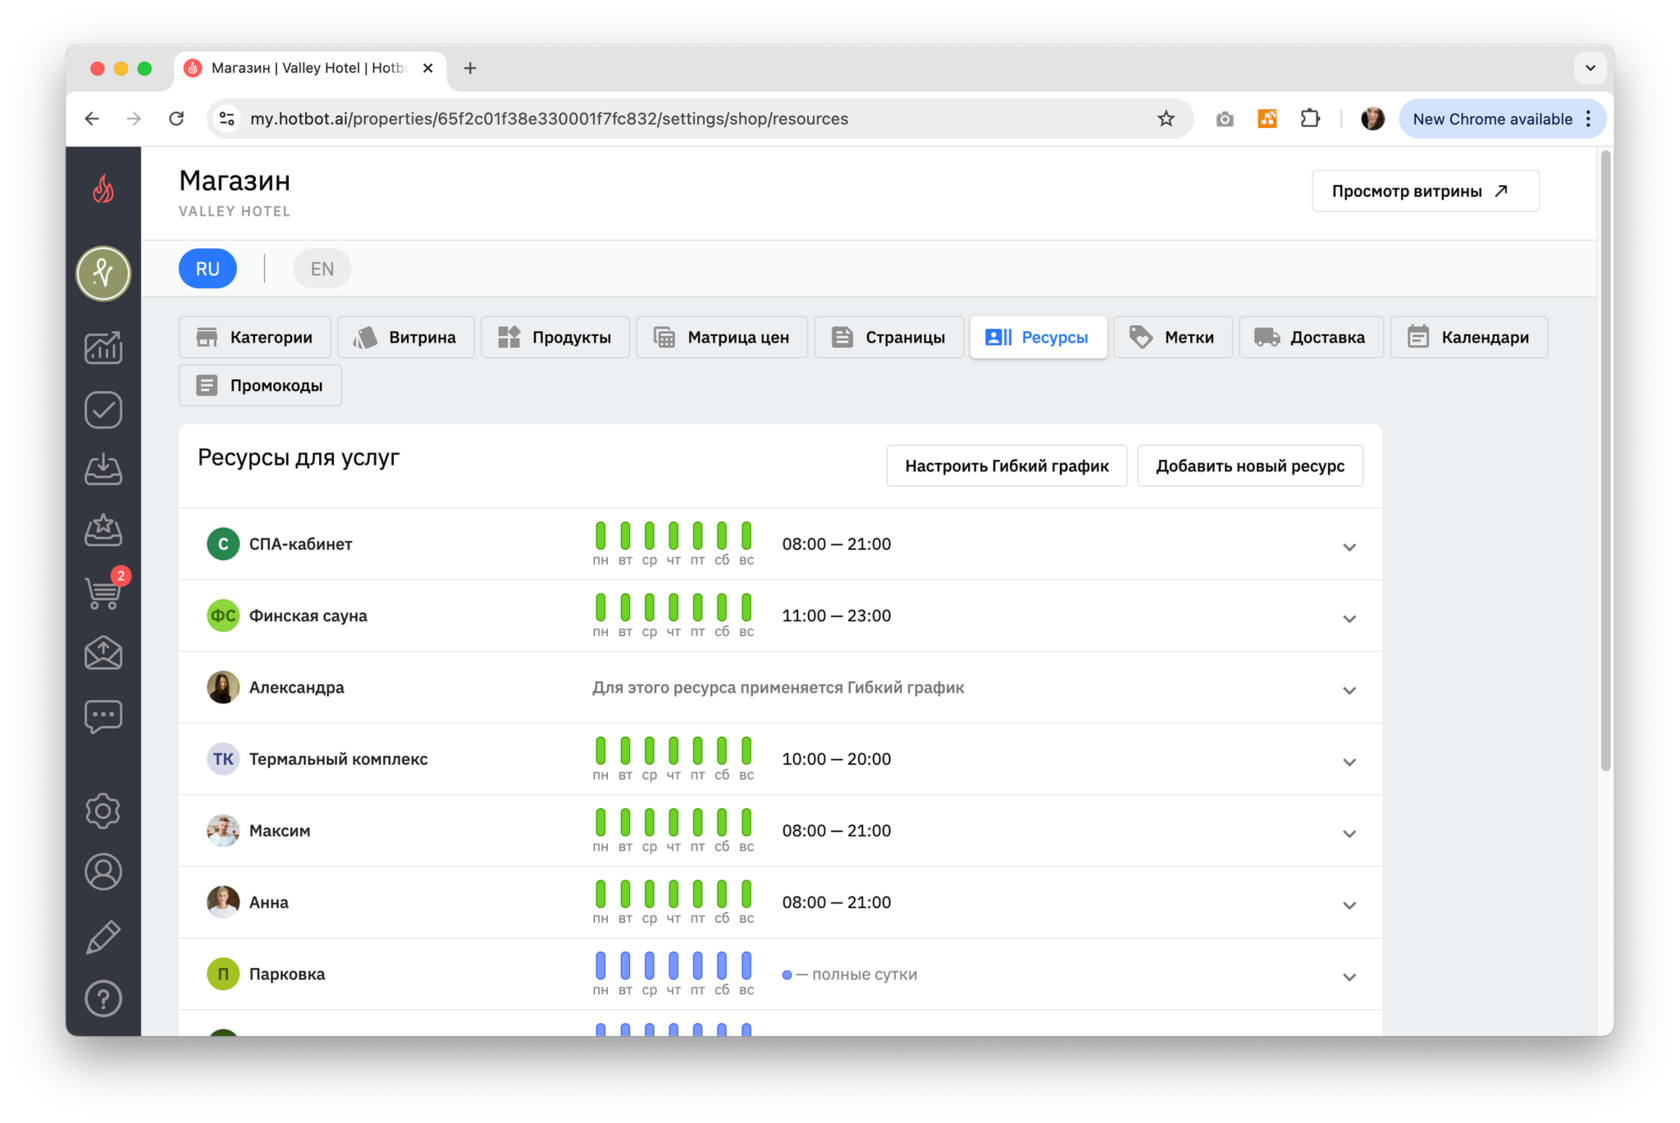Open the Chrome profile avatar
Screen dimensions: 1680x1123
coord(1372,119)
